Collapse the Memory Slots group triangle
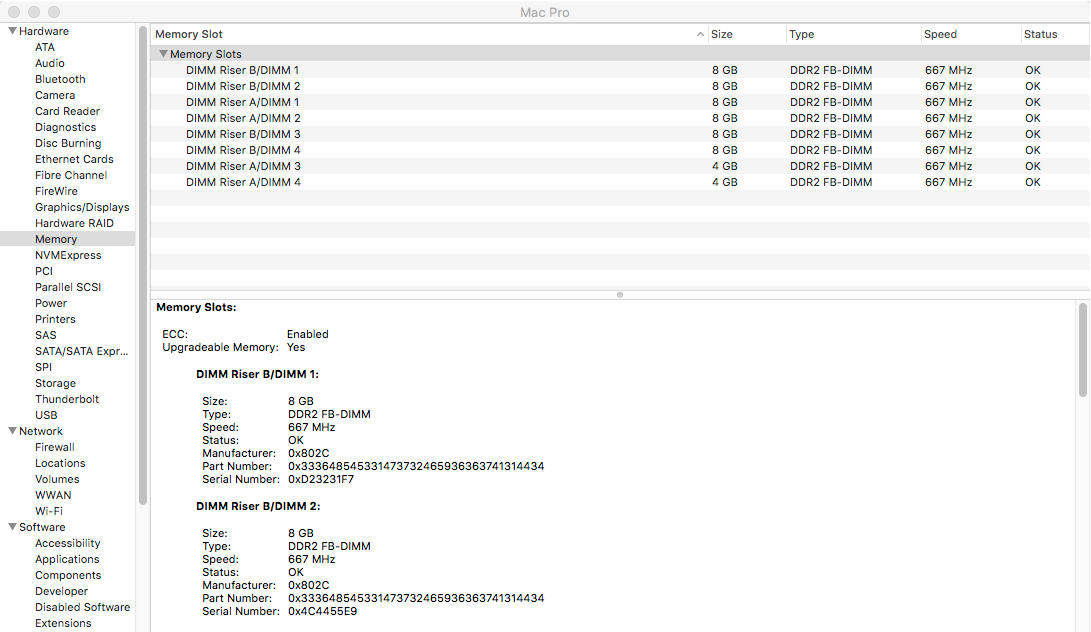Image resolution: width=1091 pixels, height=632 pixels. [x=164, y=54]
